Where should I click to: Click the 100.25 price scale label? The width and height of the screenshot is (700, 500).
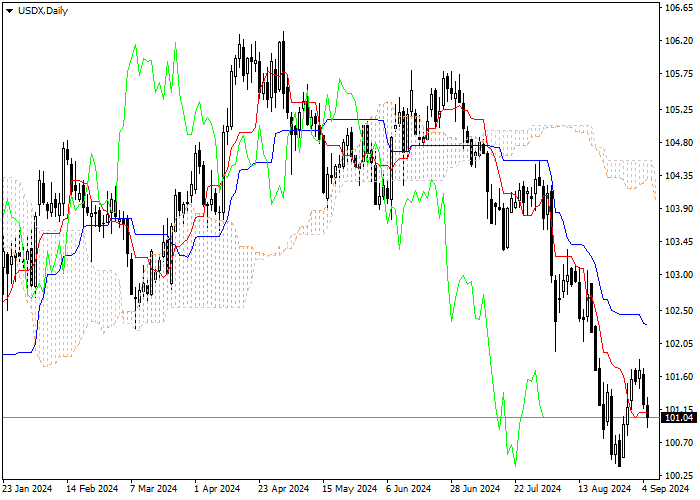point(679,475)
